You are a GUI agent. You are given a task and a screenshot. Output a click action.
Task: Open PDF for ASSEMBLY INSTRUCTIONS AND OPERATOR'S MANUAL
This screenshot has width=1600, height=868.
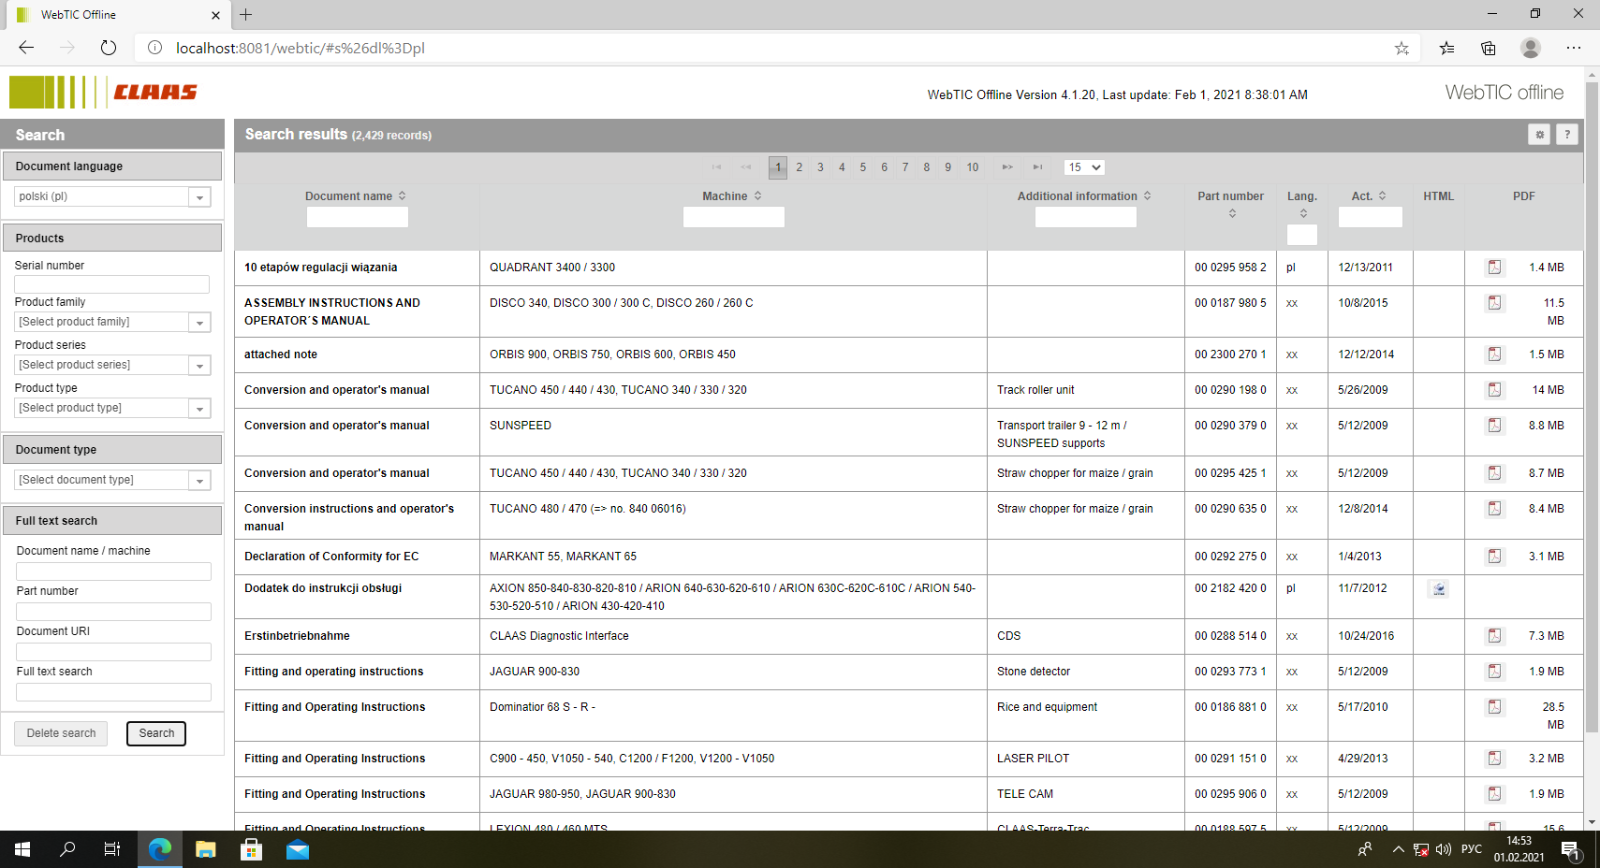point(1494,303)
